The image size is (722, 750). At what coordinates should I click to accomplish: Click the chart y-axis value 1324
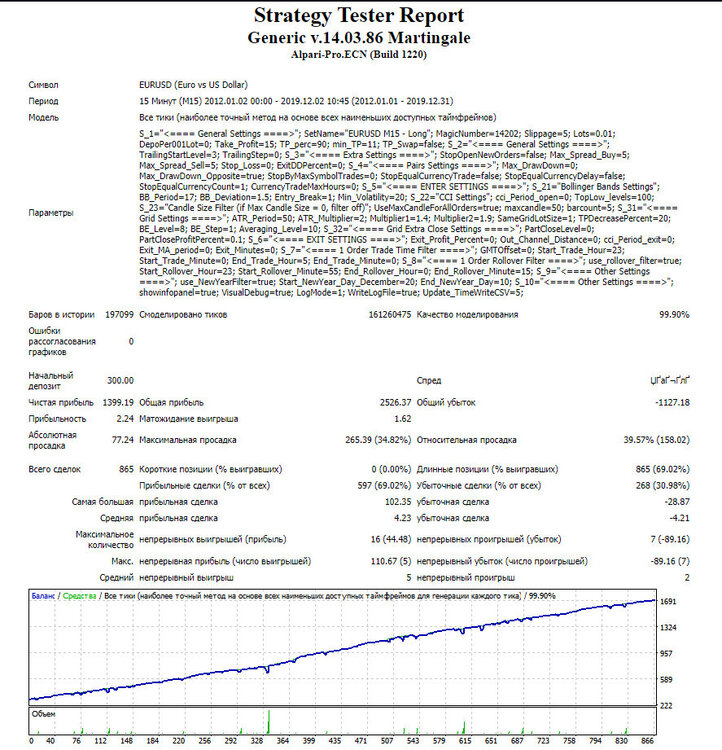pos(668,628)
